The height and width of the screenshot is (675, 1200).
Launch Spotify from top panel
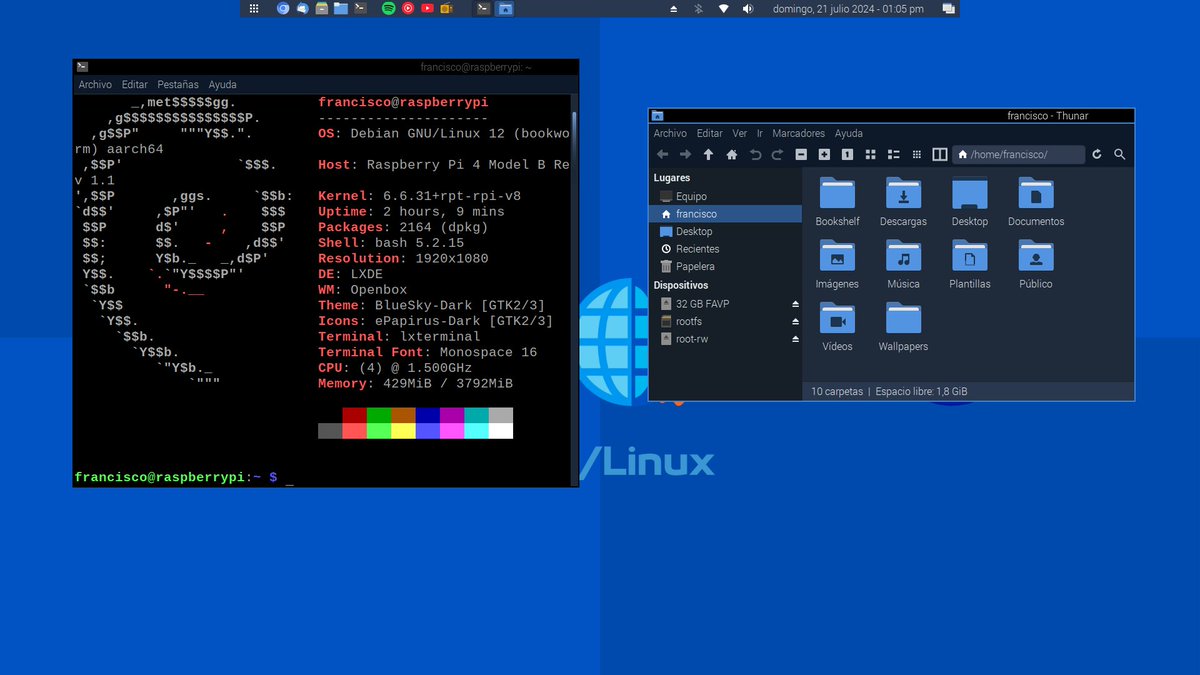pyautogui.click(x=389, y=8)
